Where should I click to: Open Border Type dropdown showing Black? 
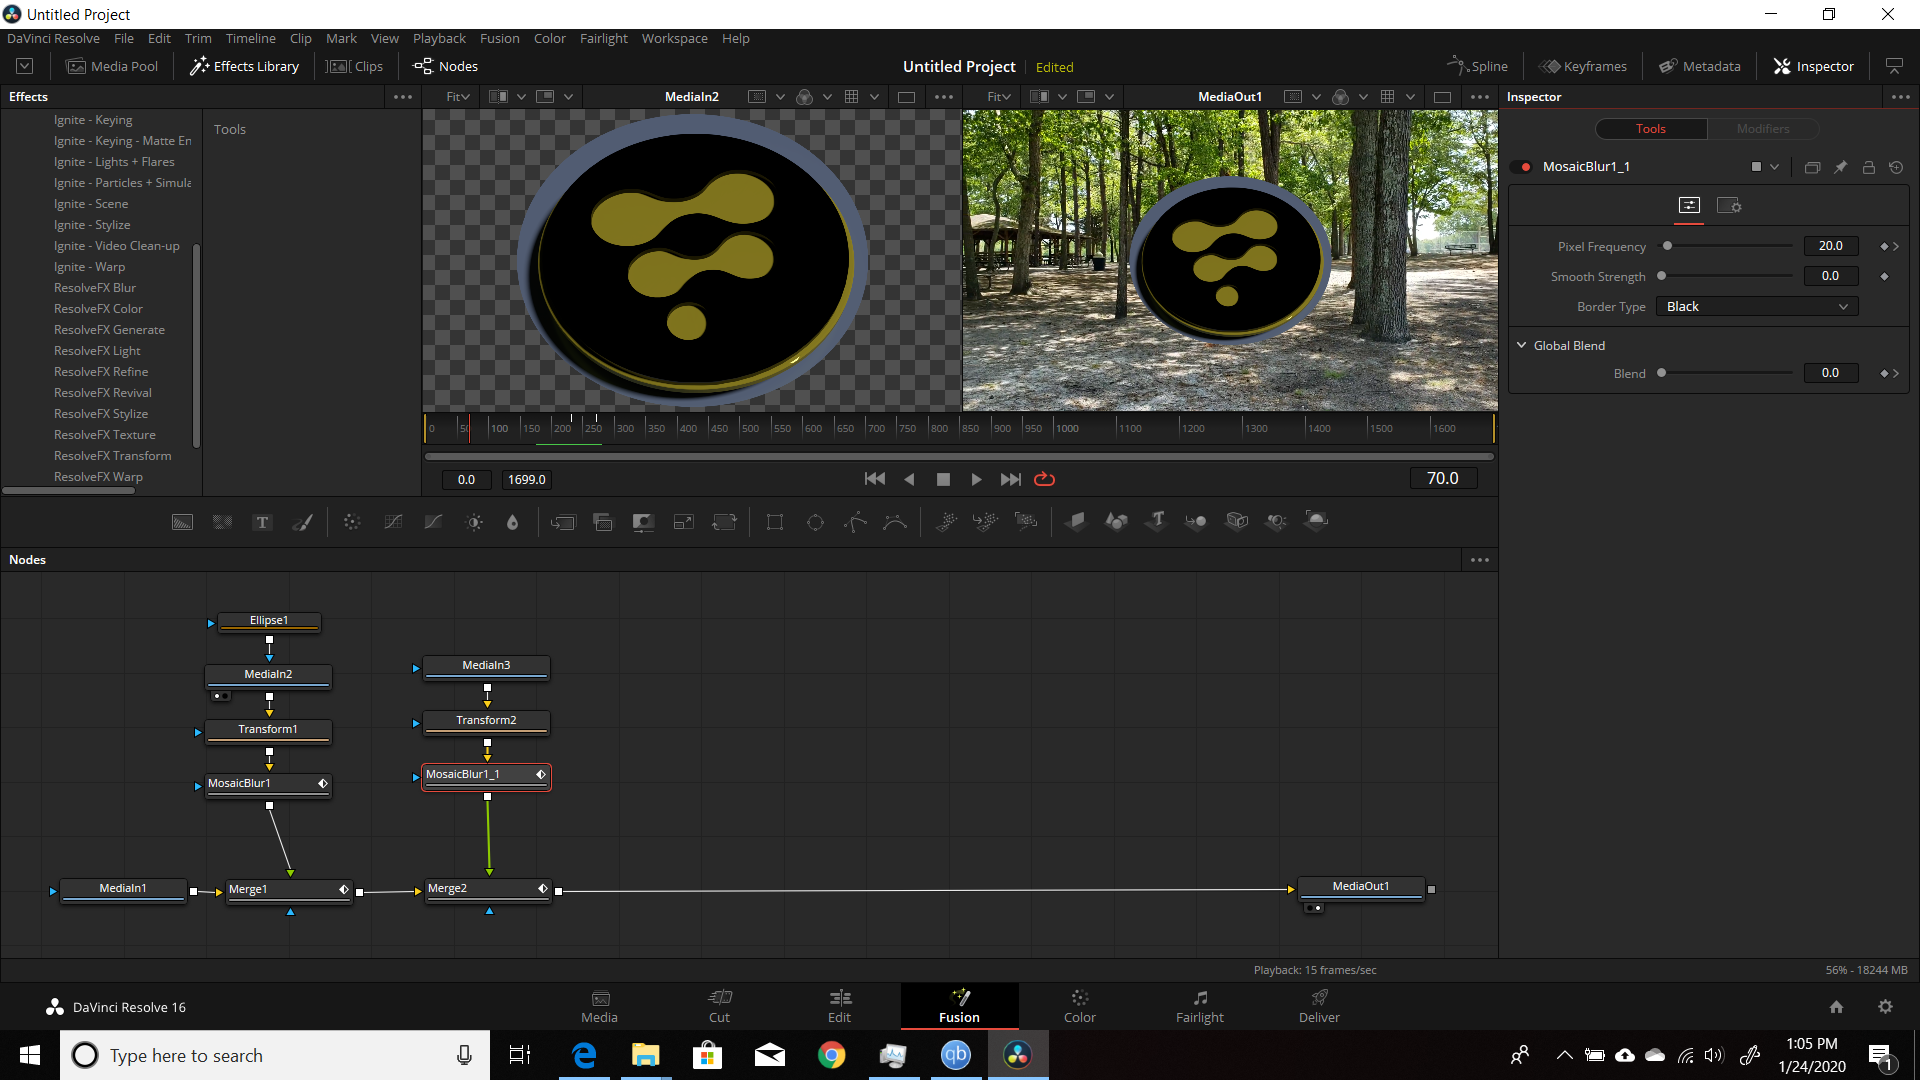[x=1757, y=307]
